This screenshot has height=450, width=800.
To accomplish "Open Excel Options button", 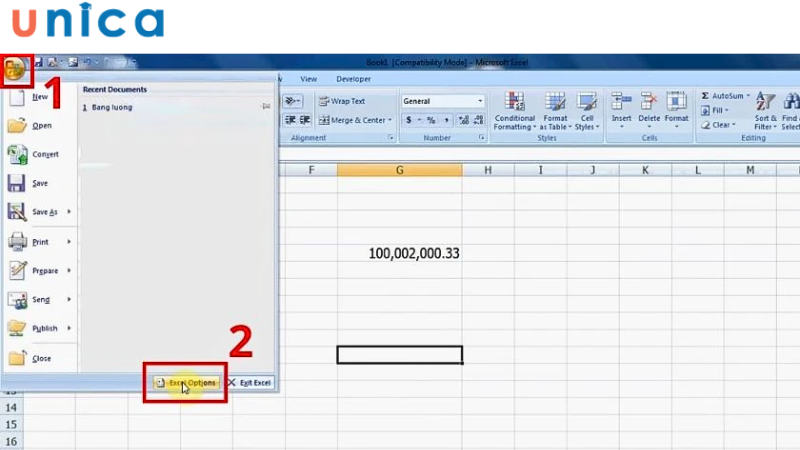I will pos(186,383).
